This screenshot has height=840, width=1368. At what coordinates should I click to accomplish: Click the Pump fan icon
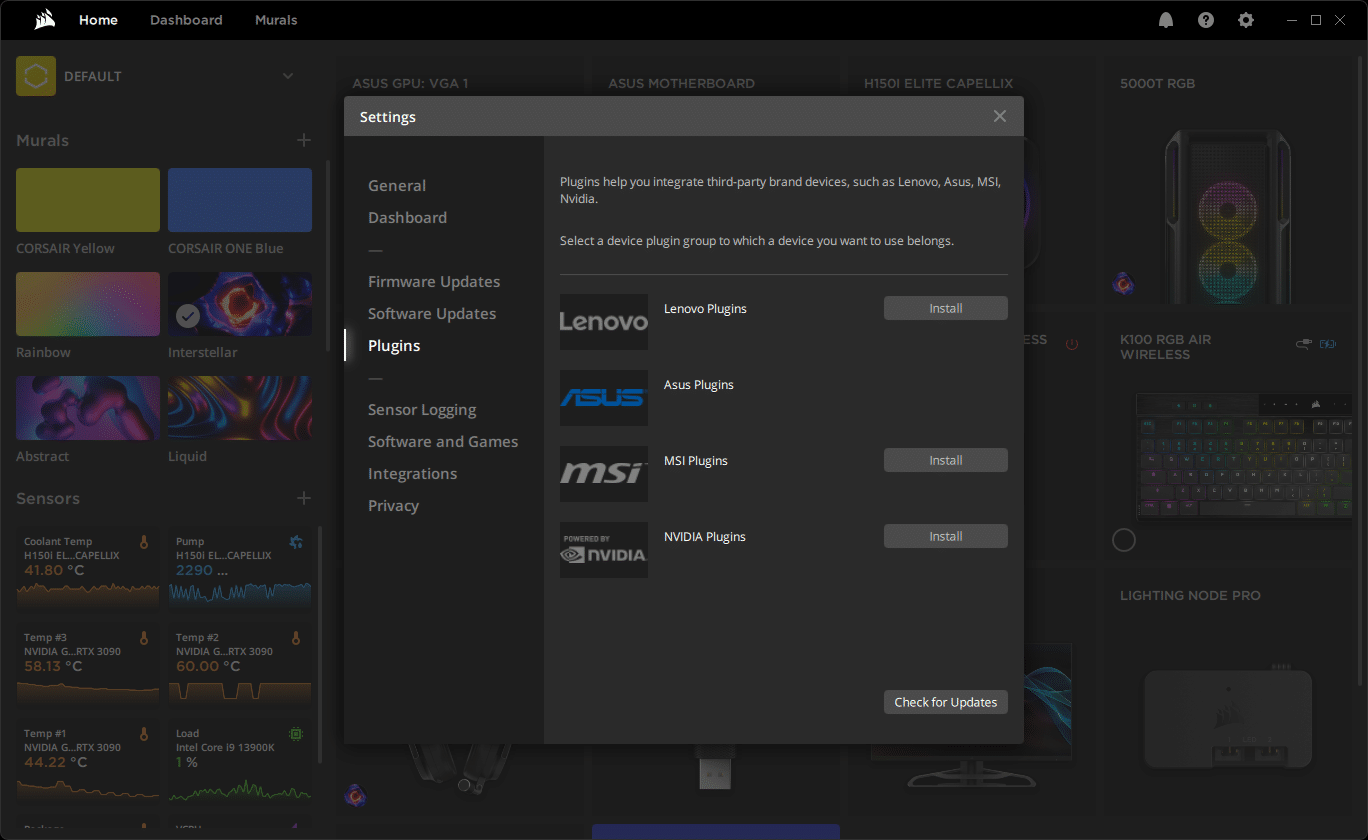point(296,542)
